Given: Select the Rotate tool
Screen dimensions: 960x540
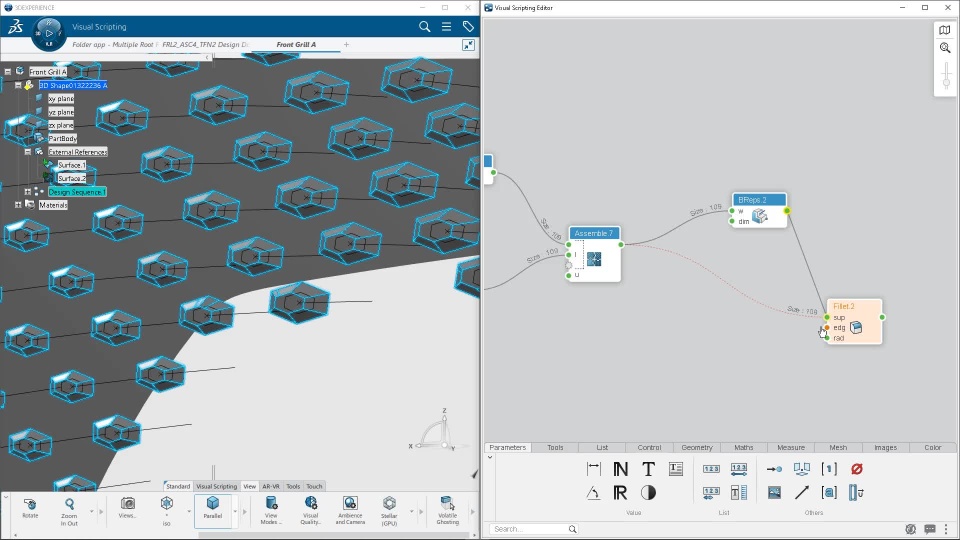Looking at the screenshot, I should click(30, 508).
